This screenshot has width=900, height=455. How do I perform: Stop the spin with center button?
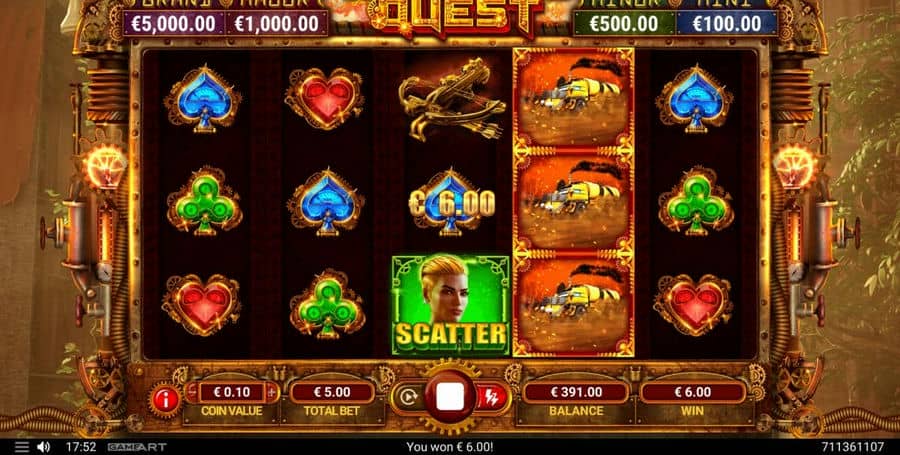point(450,397)
